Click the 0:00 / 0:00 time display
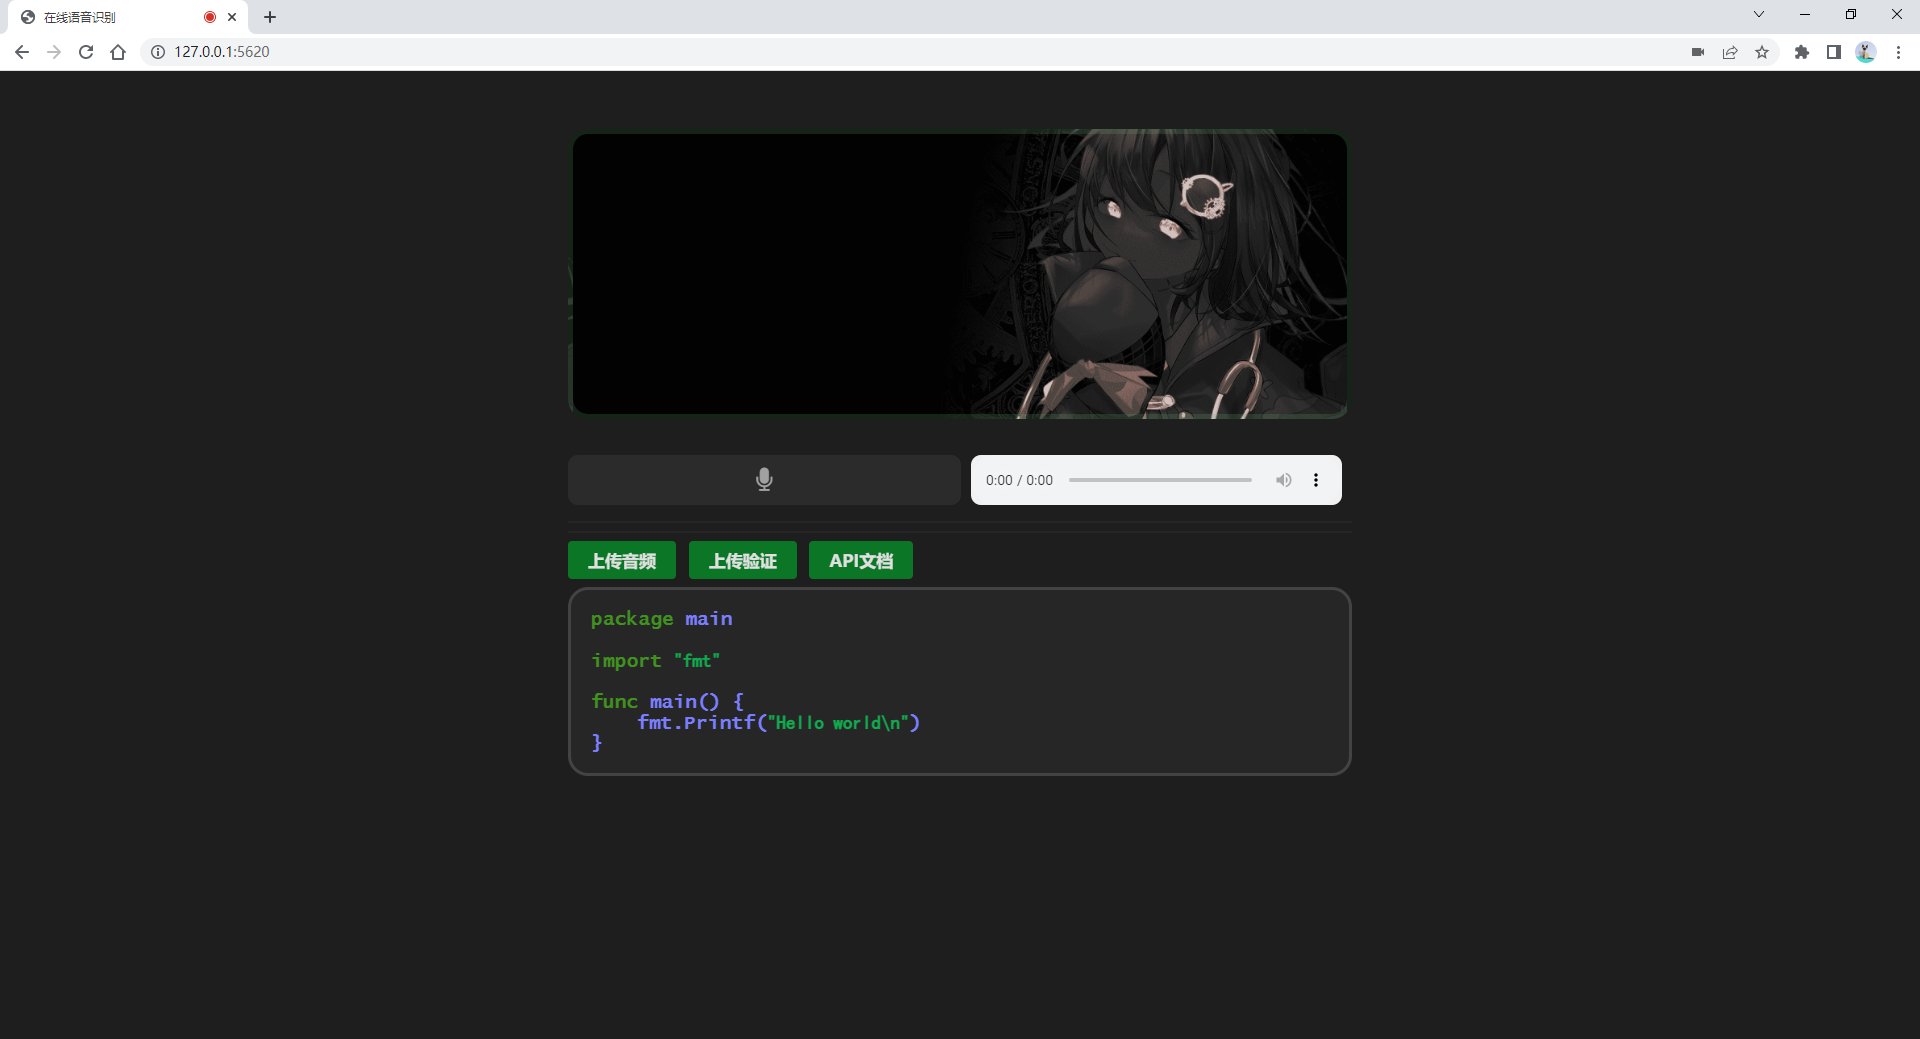 point(1019,480)
